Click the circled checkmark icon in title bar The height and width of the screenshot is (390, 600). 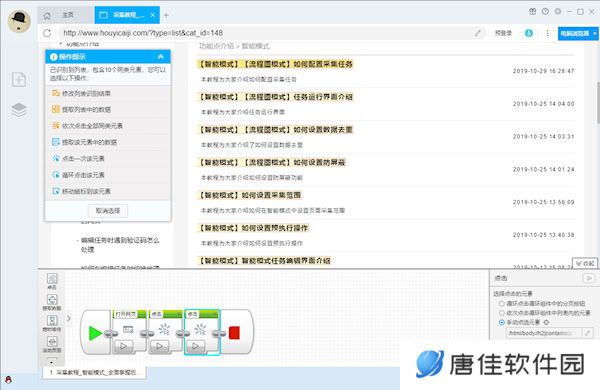[545, 12]
